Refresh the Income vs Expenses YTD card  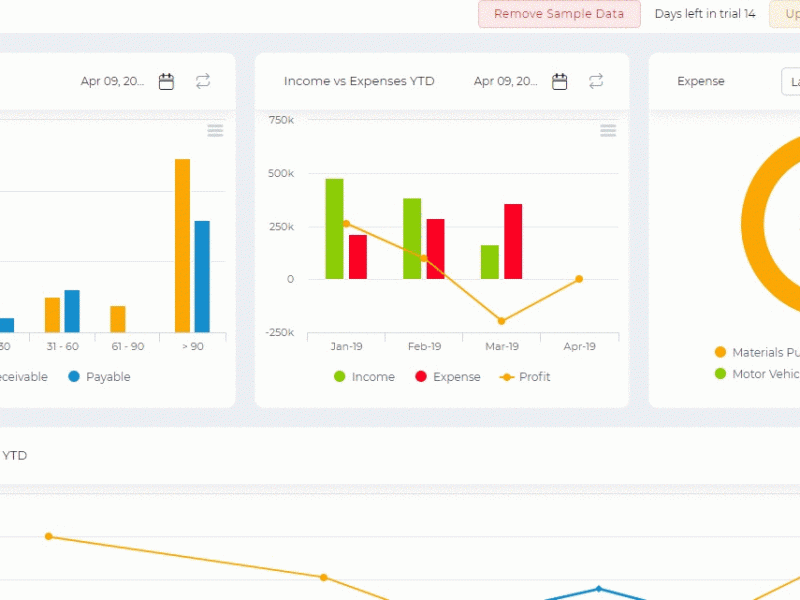coord(596,81)
